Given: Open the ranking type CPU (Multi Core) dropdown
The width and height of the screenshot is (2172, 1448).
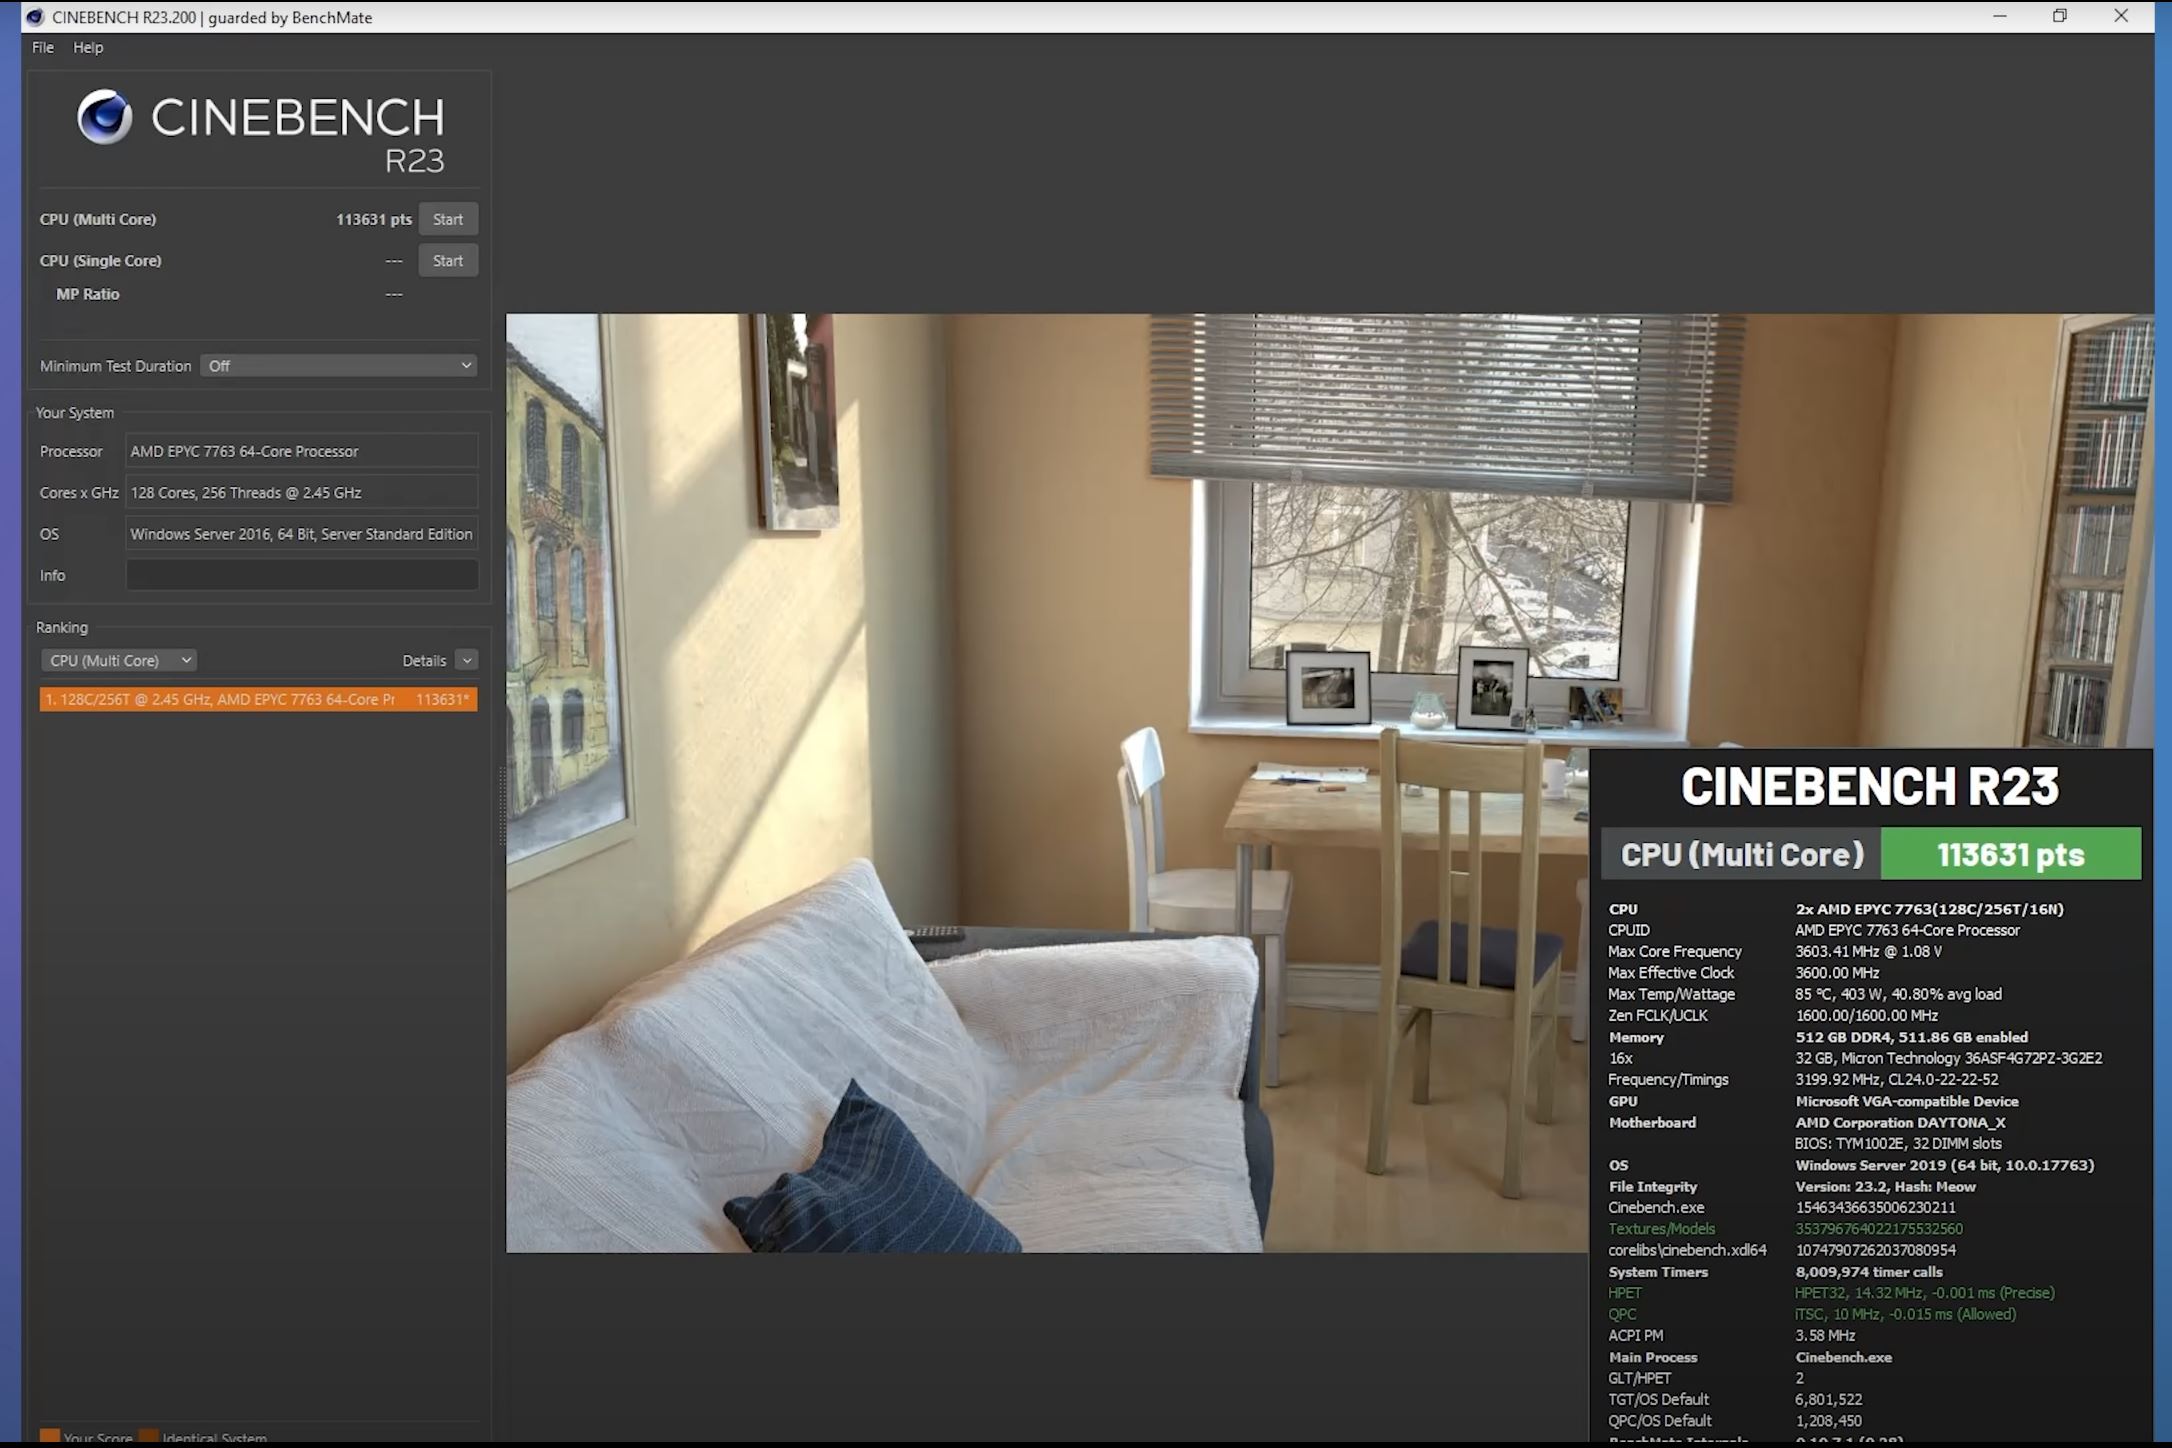Looking at the screenshot, I should click(119, 660).
